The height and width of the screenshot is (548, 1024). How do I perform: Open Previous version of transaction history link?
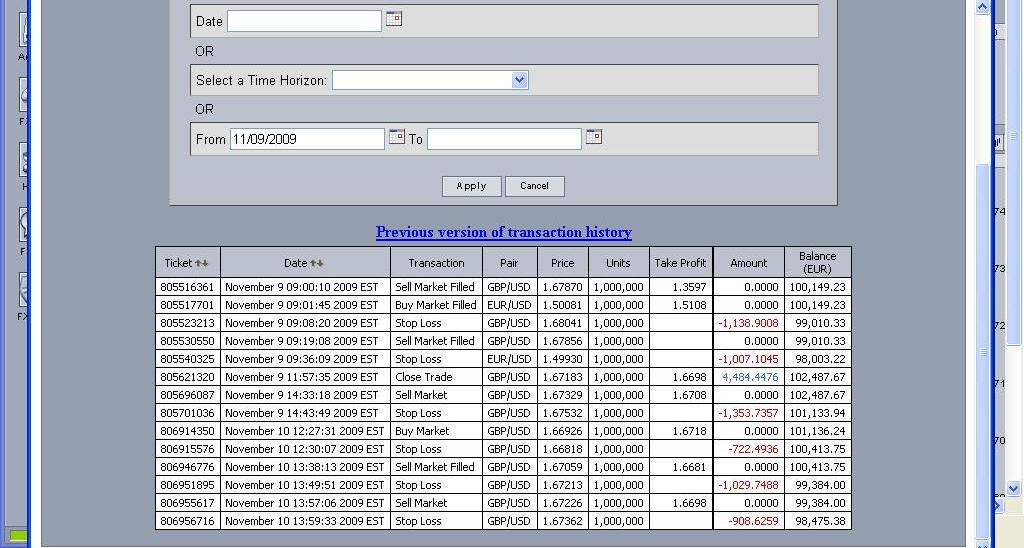[x=503, y=232]
